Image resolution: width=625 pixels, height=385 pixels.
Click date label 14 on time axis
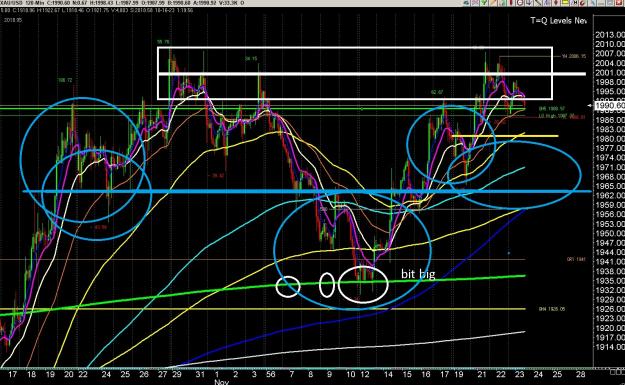388,374
